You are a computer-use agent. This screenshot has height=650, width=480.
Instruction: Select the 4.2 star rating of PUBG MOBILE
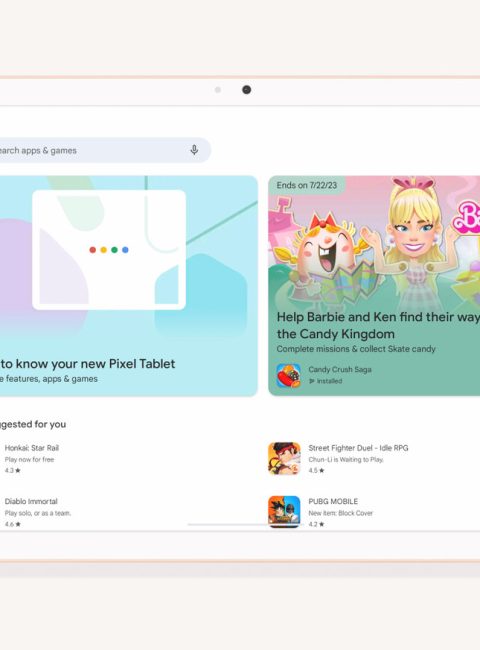point(316,524)
